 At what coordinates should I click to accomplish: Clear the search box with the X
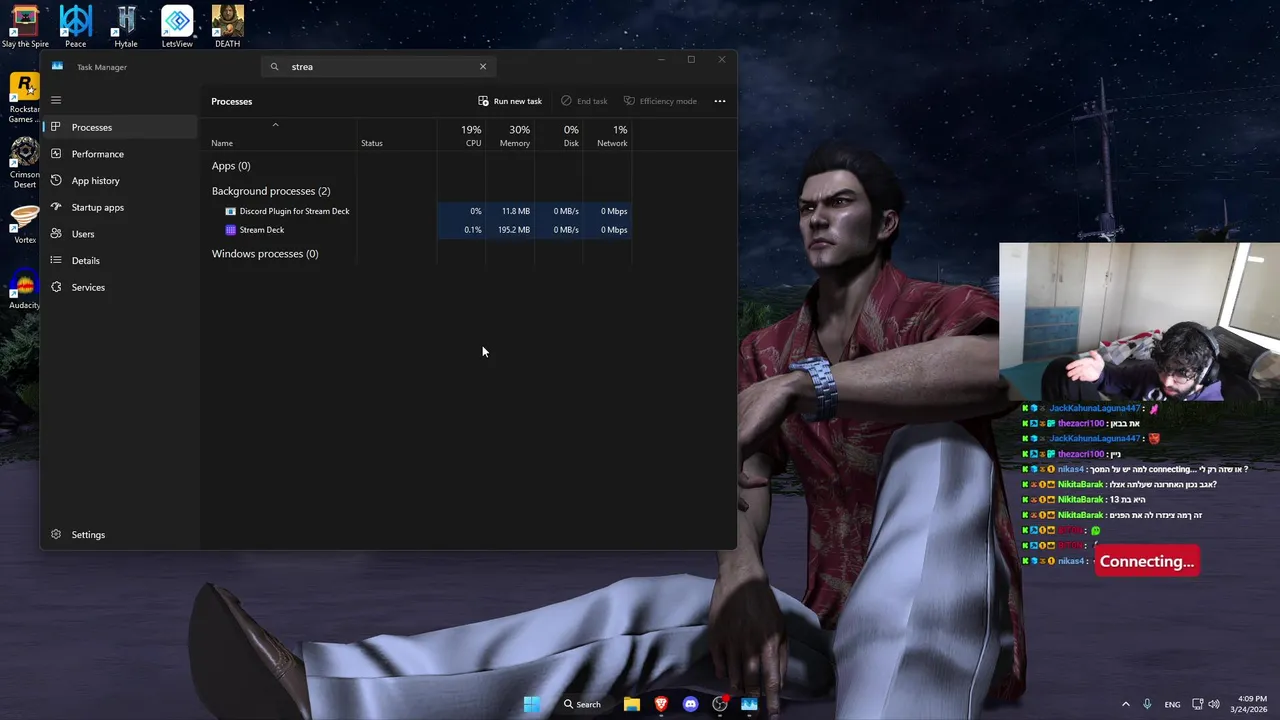(483, 67)
